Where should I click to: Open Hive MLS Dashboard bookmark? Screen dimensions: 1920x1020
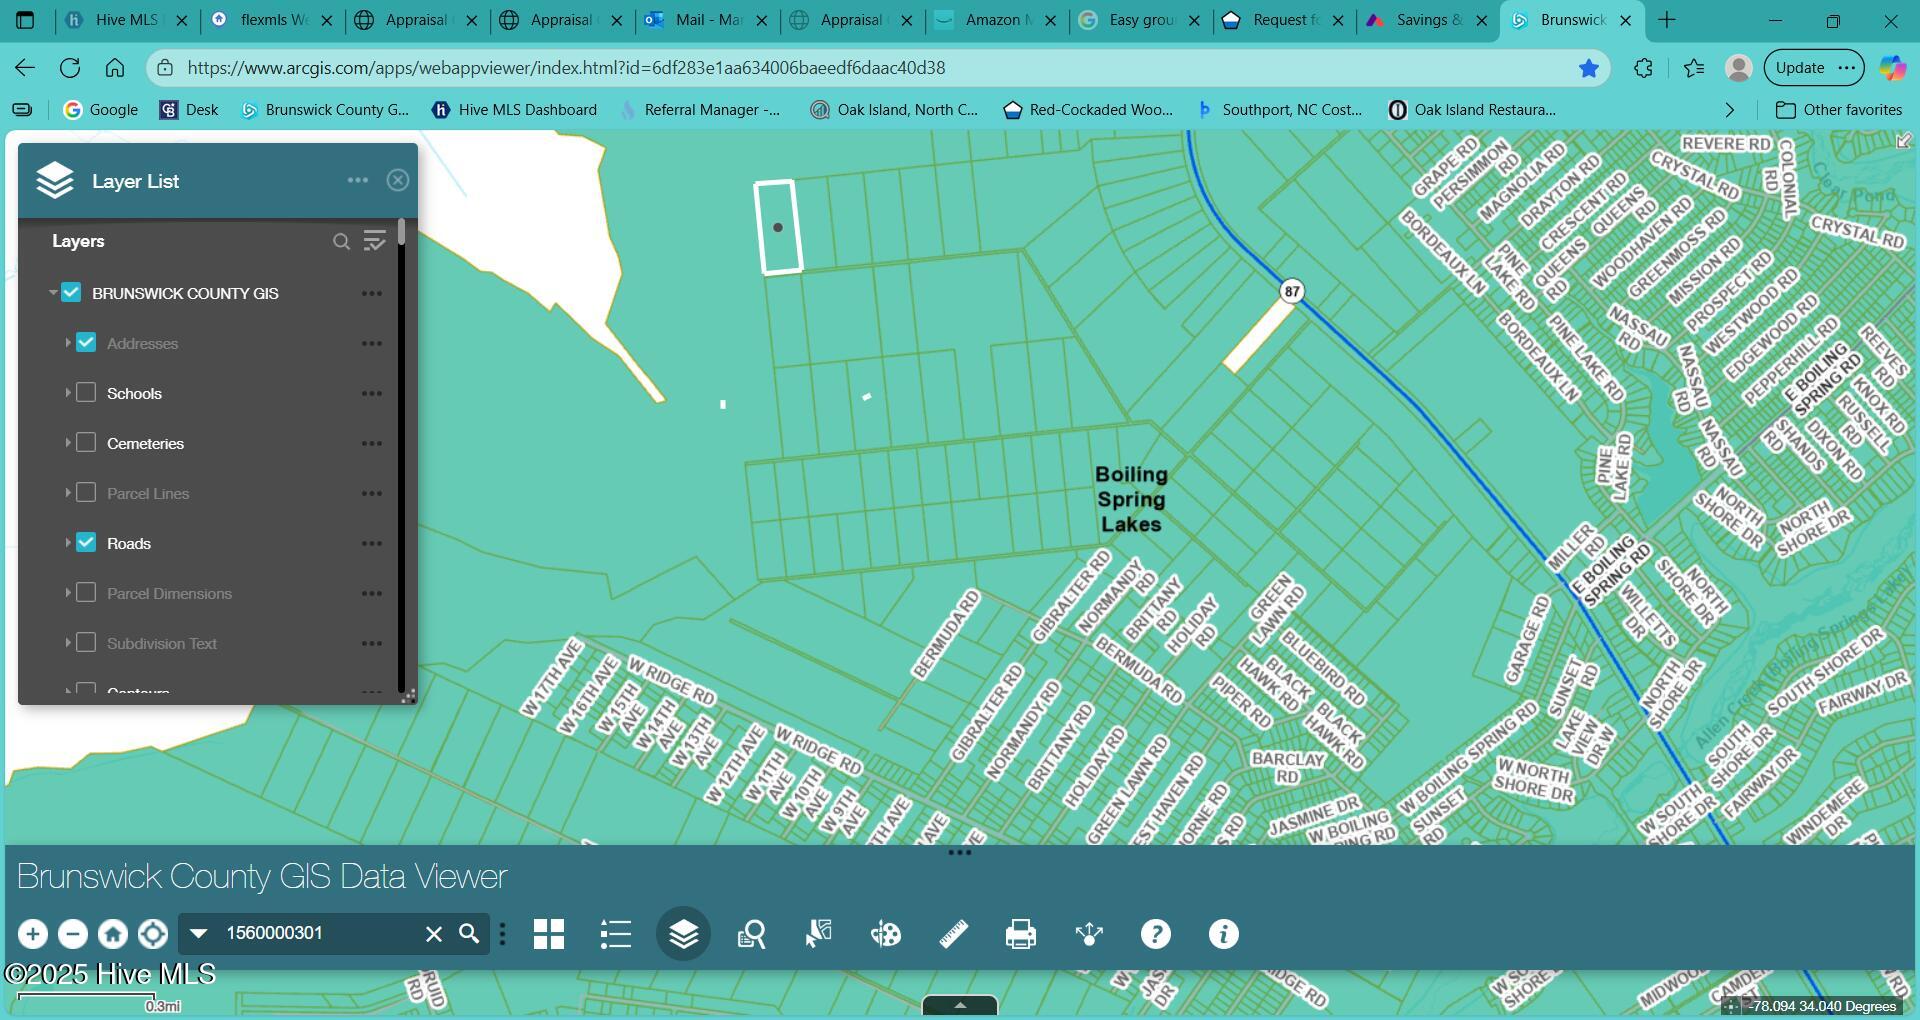pyautogui.click(x=514, y=110)
